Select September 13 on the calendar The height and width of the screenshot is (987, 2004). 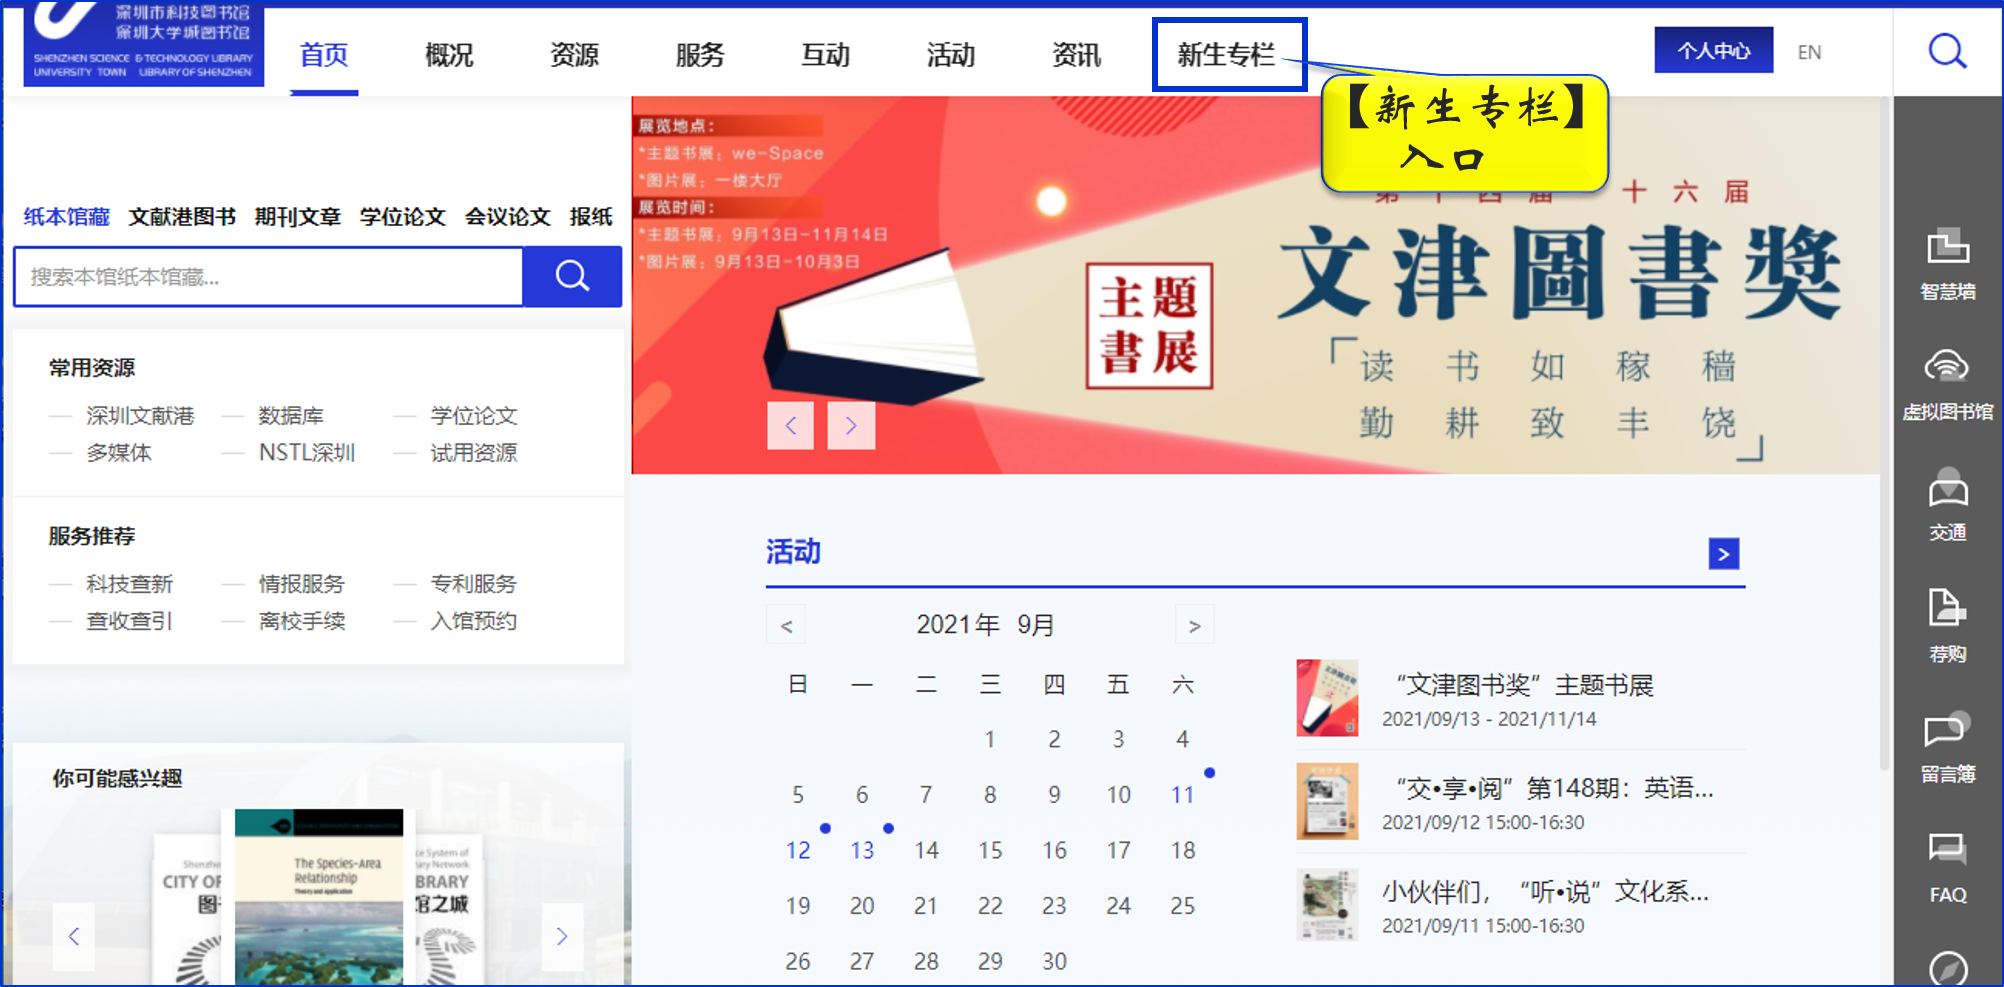(862, 850)
